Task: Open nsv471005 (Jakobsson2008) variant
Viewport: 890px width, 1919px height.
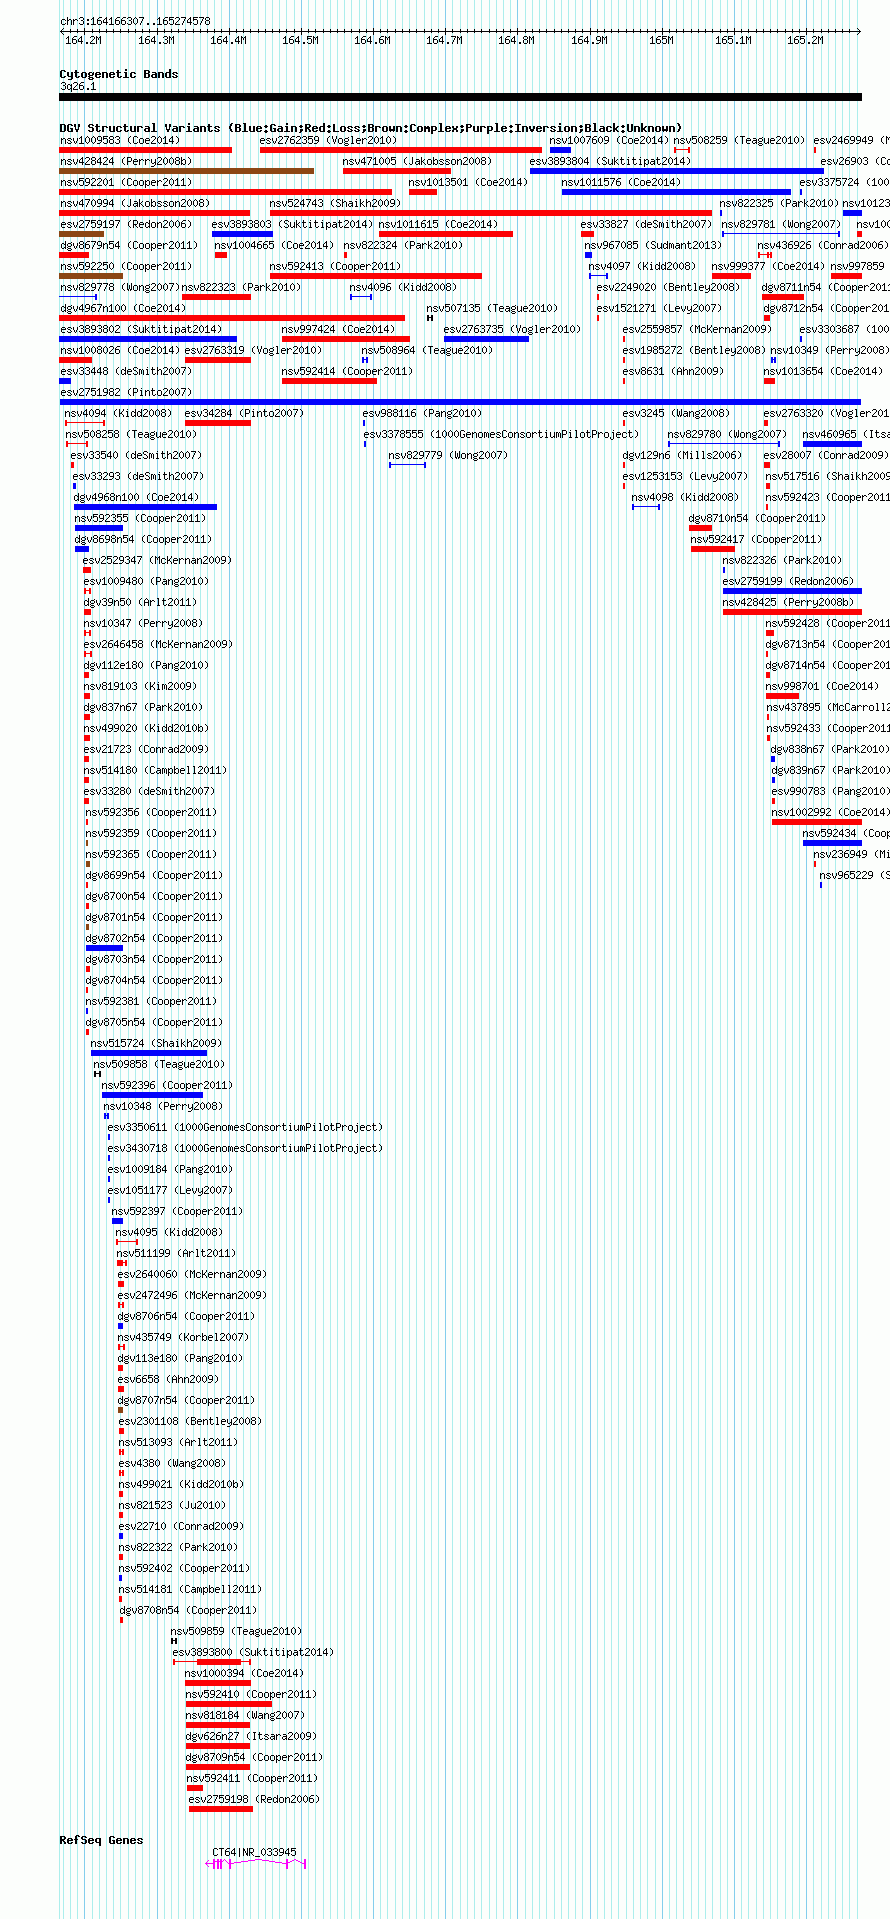Action: [417, 161]
